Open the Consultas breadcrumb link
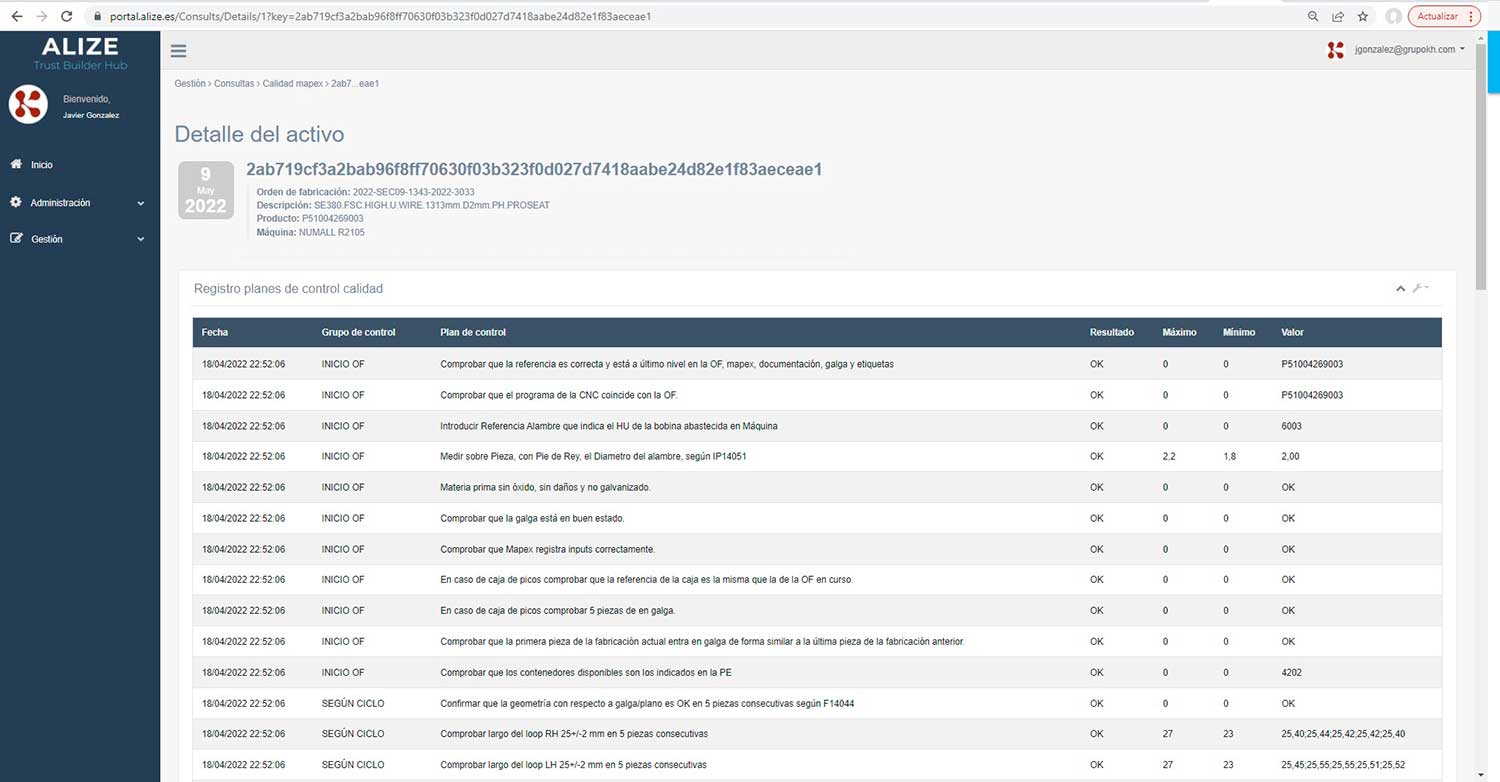1500x782 pixels. click(233, 84)
